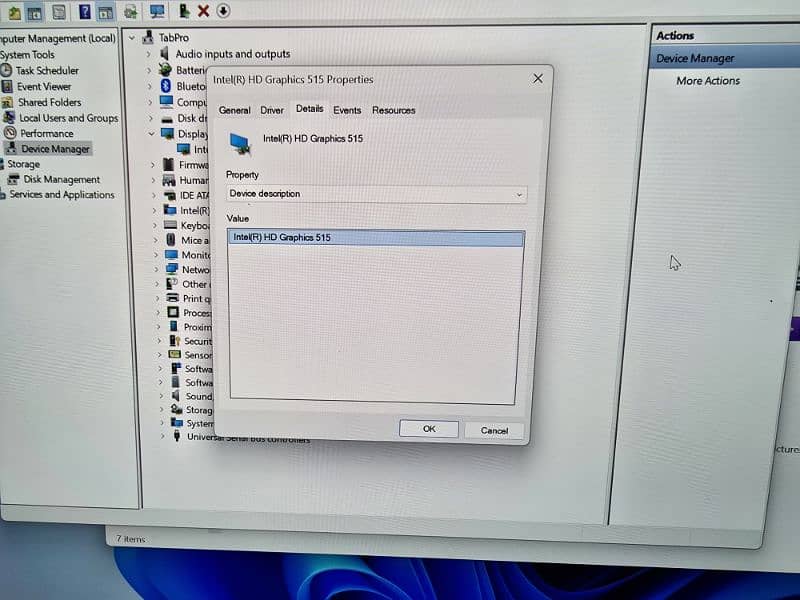Image resolution: width=800 pixels, height=600 pixels.
Task: Select the Intel(R) HD Graphics 515 value entry
Action: point(375,238)
